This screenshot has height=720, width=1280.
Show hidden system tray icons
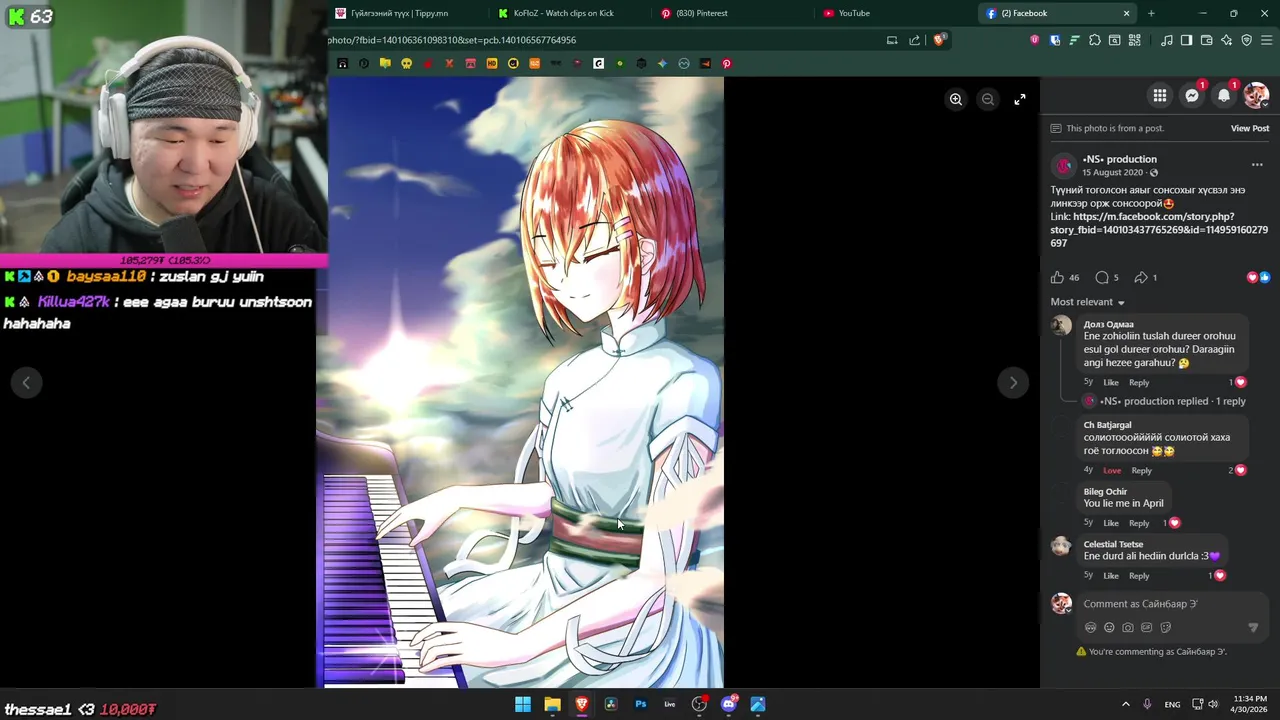(1125, 704)
